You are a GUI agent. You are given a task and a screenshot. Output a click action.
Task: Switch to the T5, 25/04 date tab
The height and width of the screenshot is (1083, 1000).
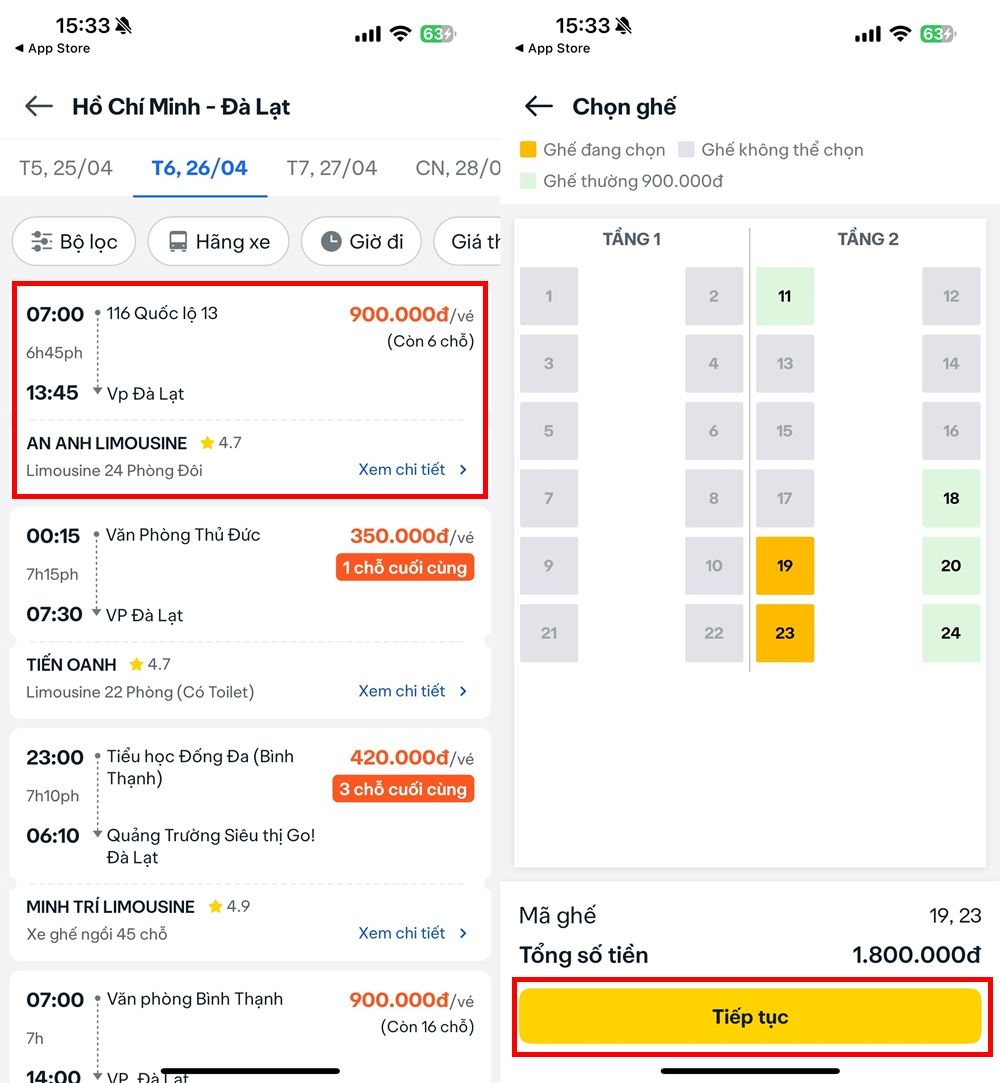[66, 168]
